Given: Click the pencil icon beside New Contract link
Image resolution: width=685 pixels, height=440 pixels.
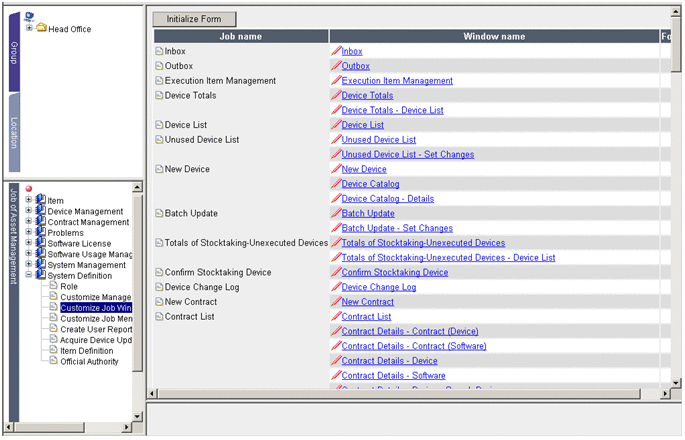Looking at the screenshot, I should click(x=336, y=302).
